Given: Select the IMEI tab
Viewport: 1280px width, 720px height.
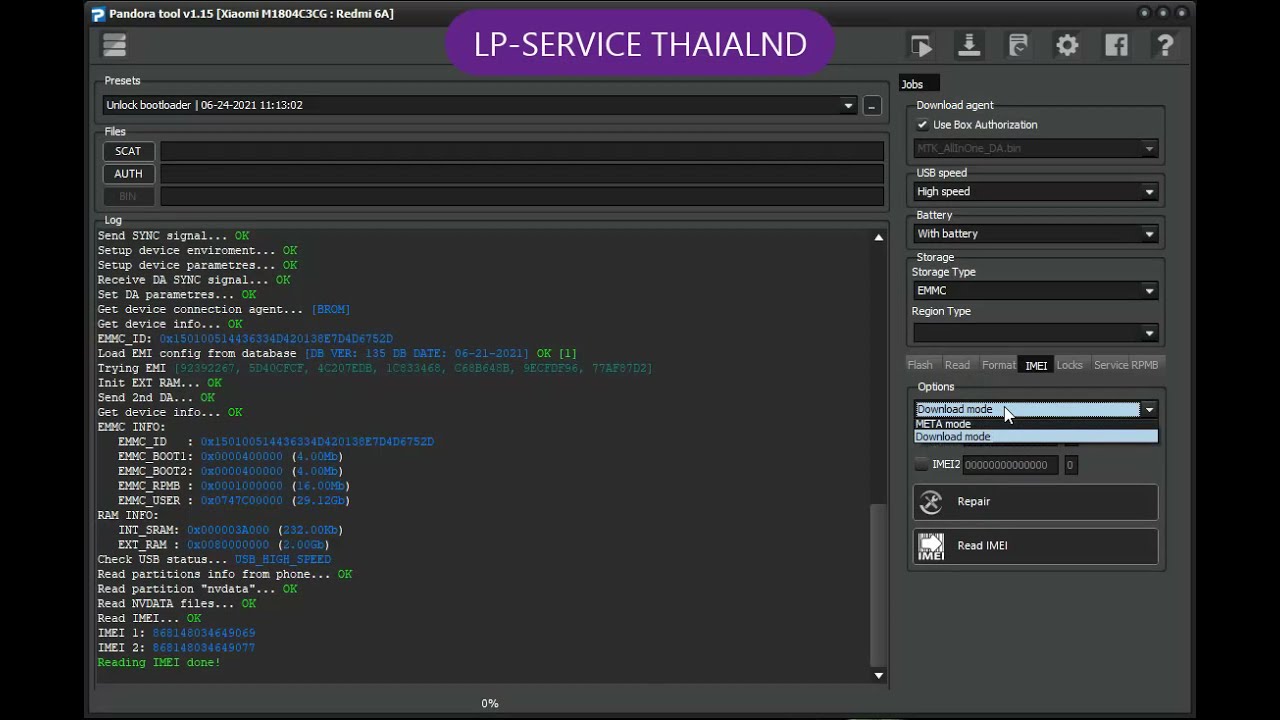Looking at the screenshot, I should 1036,365.
